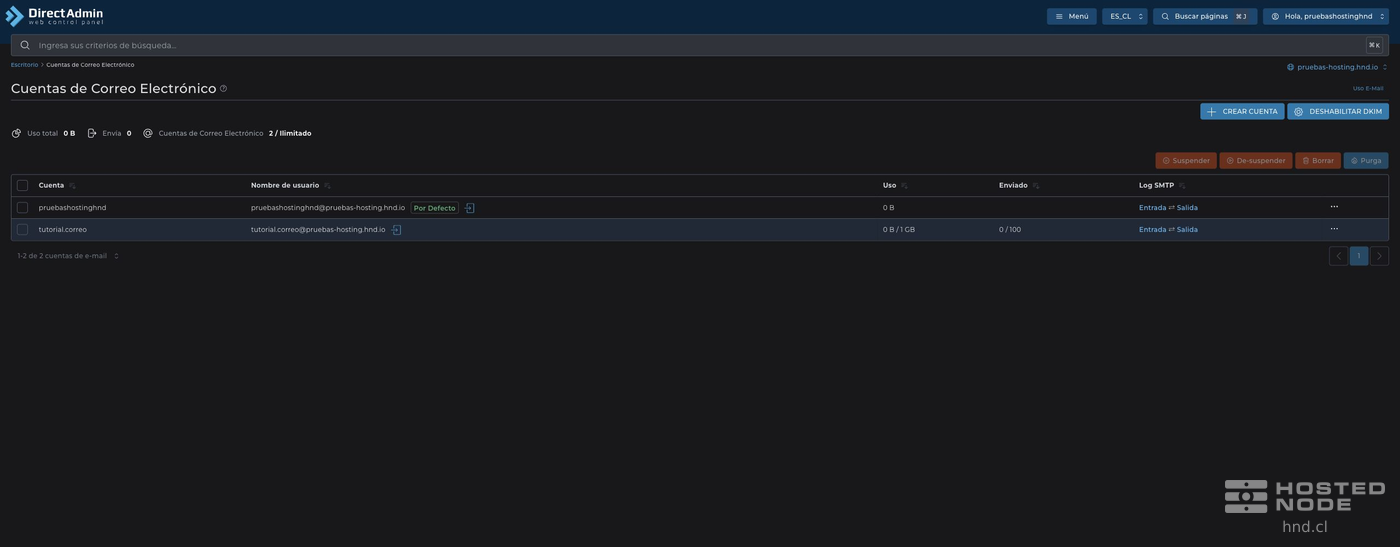Viewport: 1400px width, 547px height.
Task: Click the DESHABILITAR DKIM button
Action: click(1338, 111)
